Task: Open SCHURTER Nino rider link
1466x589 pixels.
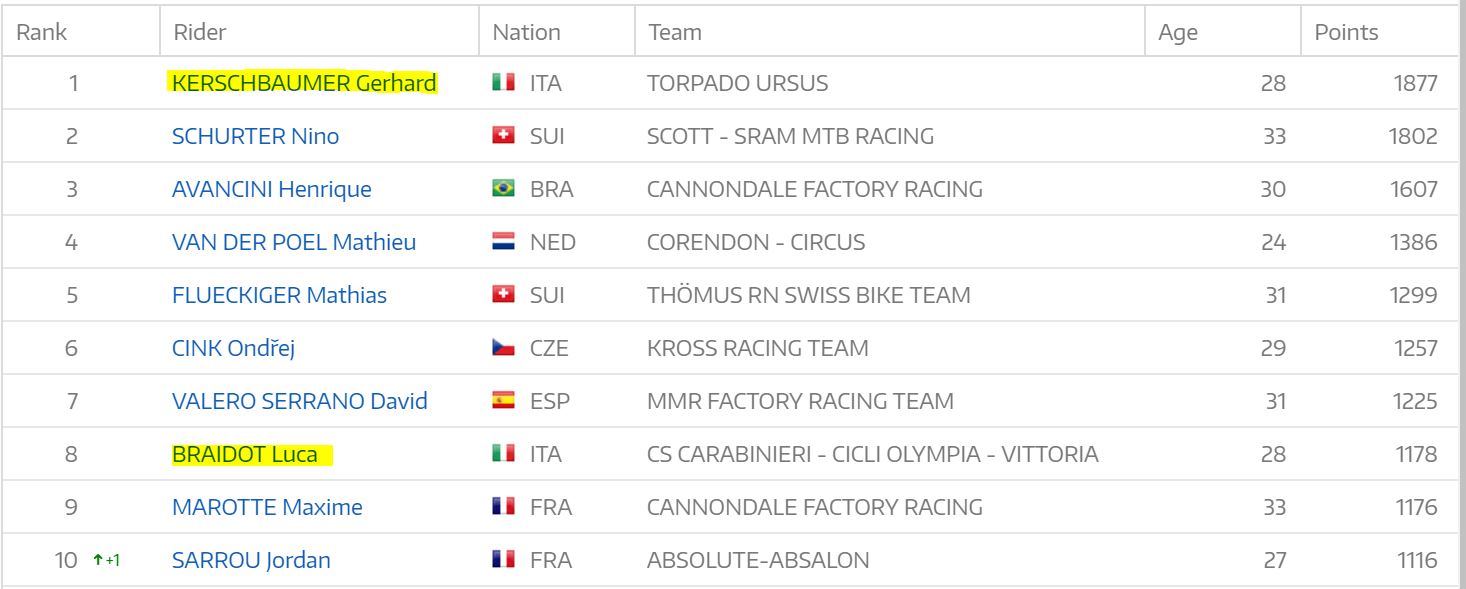Action: point(255,136)
